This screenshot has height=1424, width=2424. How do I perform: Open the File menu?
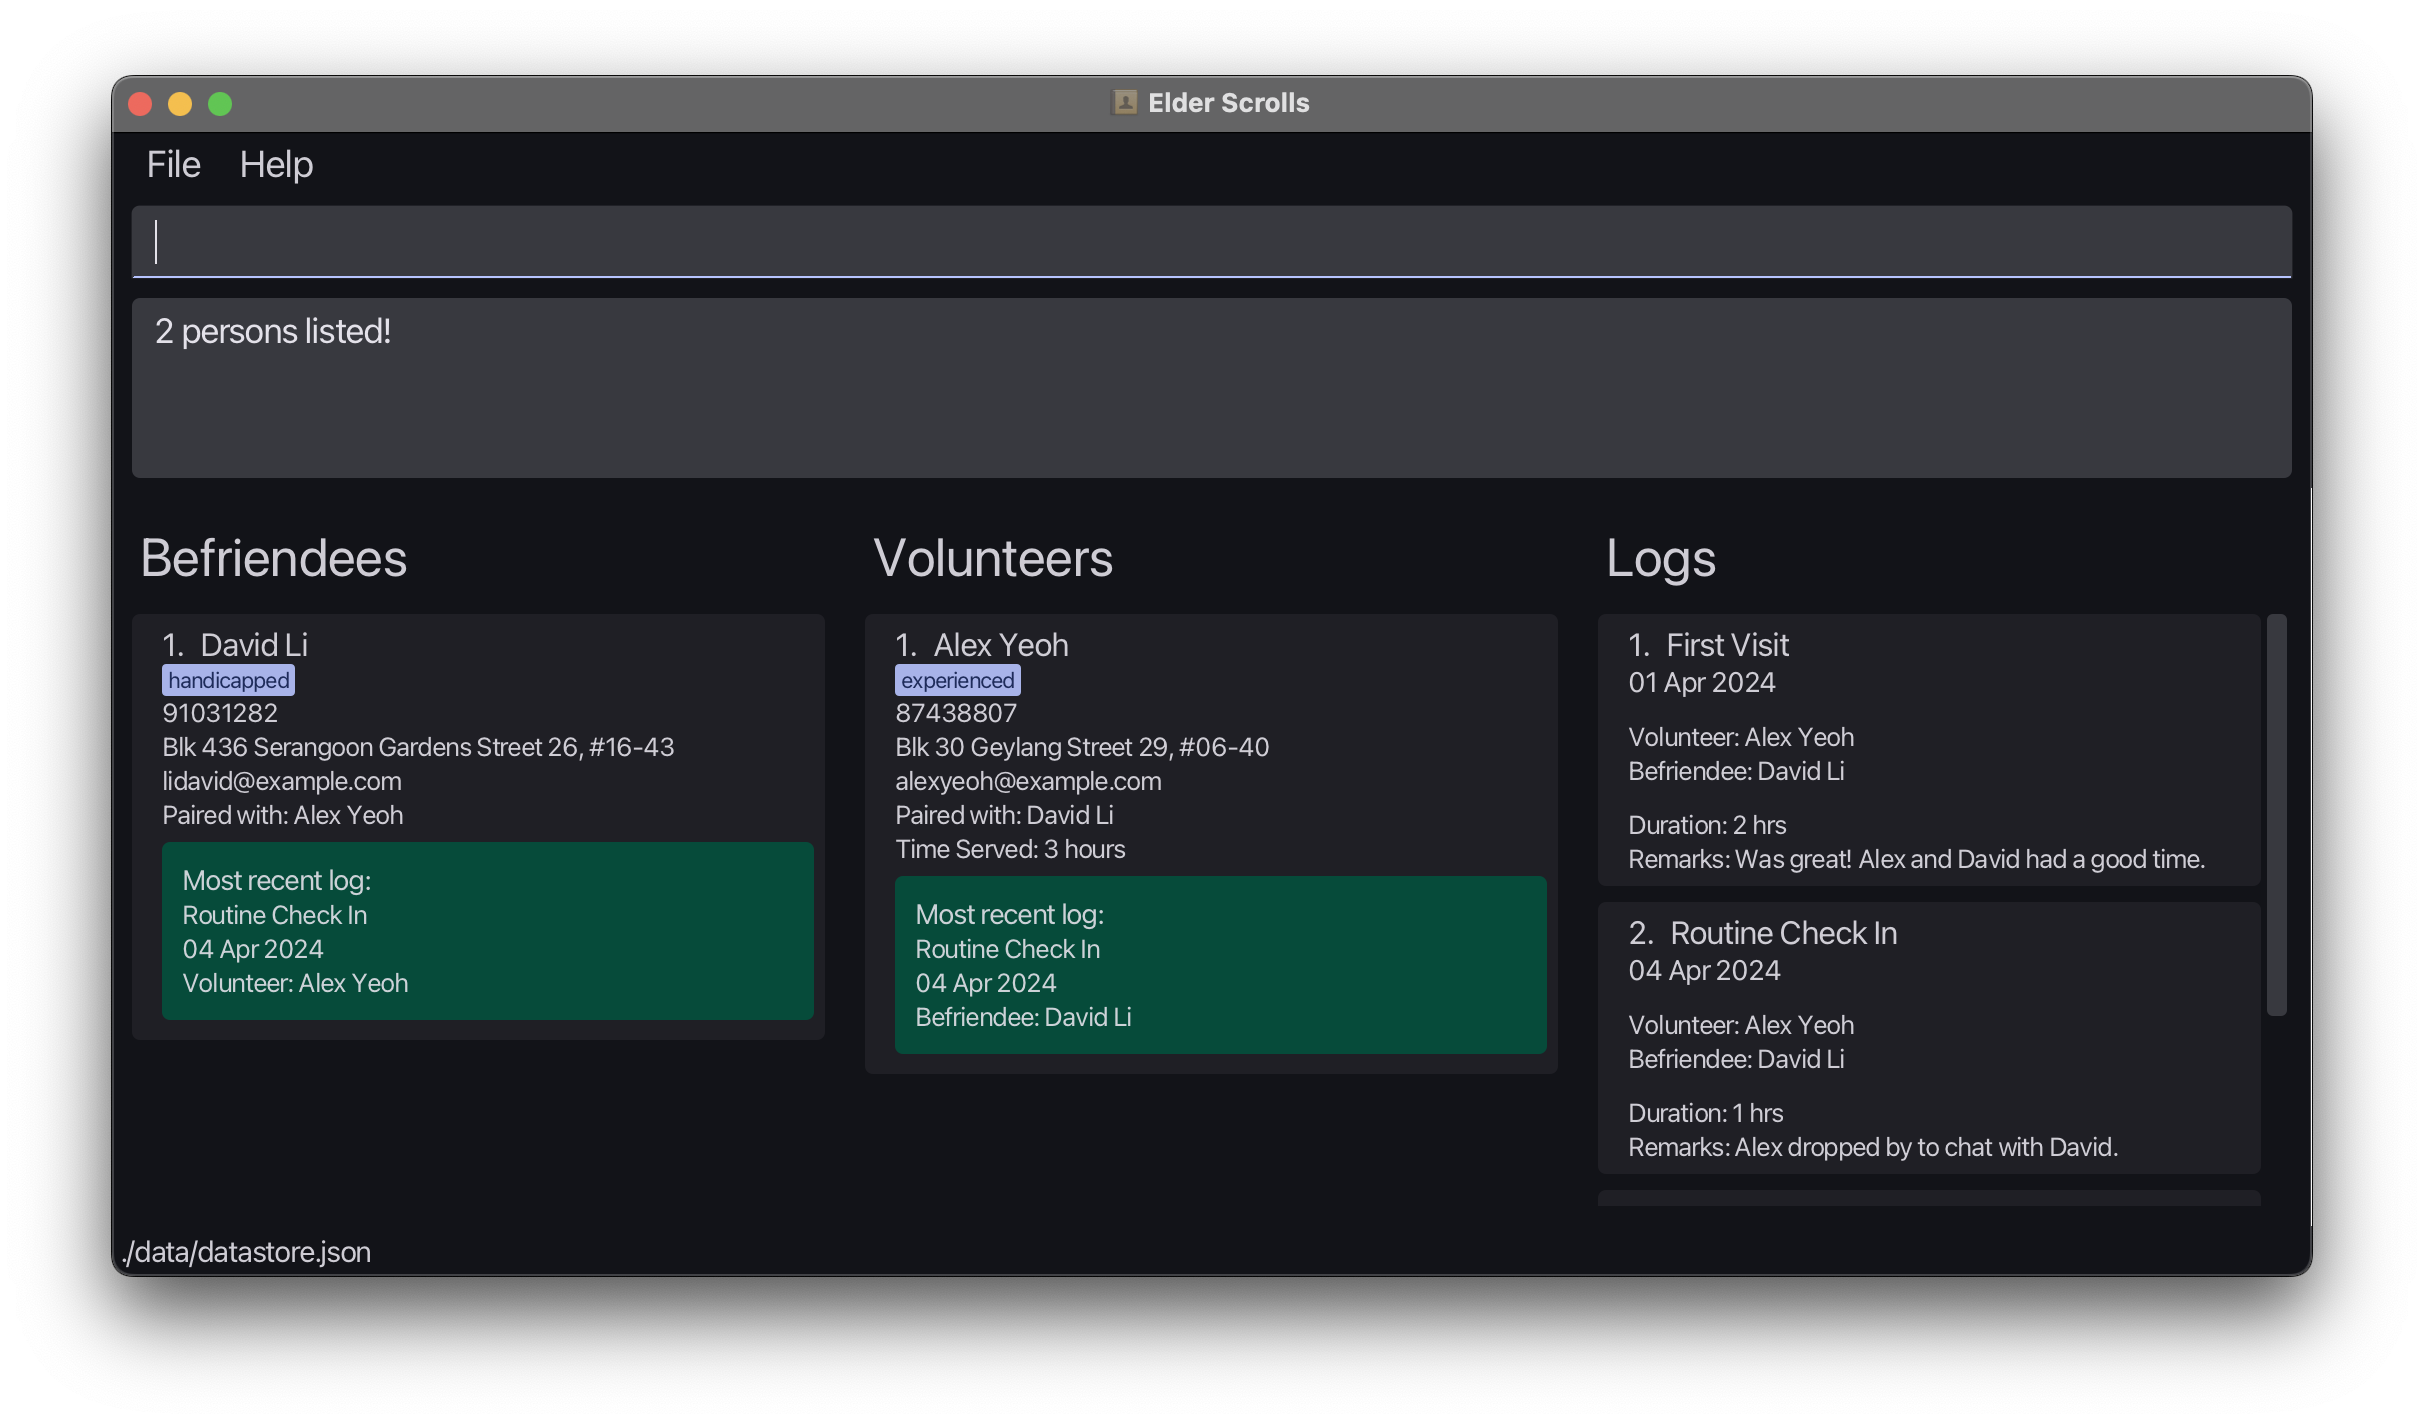tap(173, 164)
